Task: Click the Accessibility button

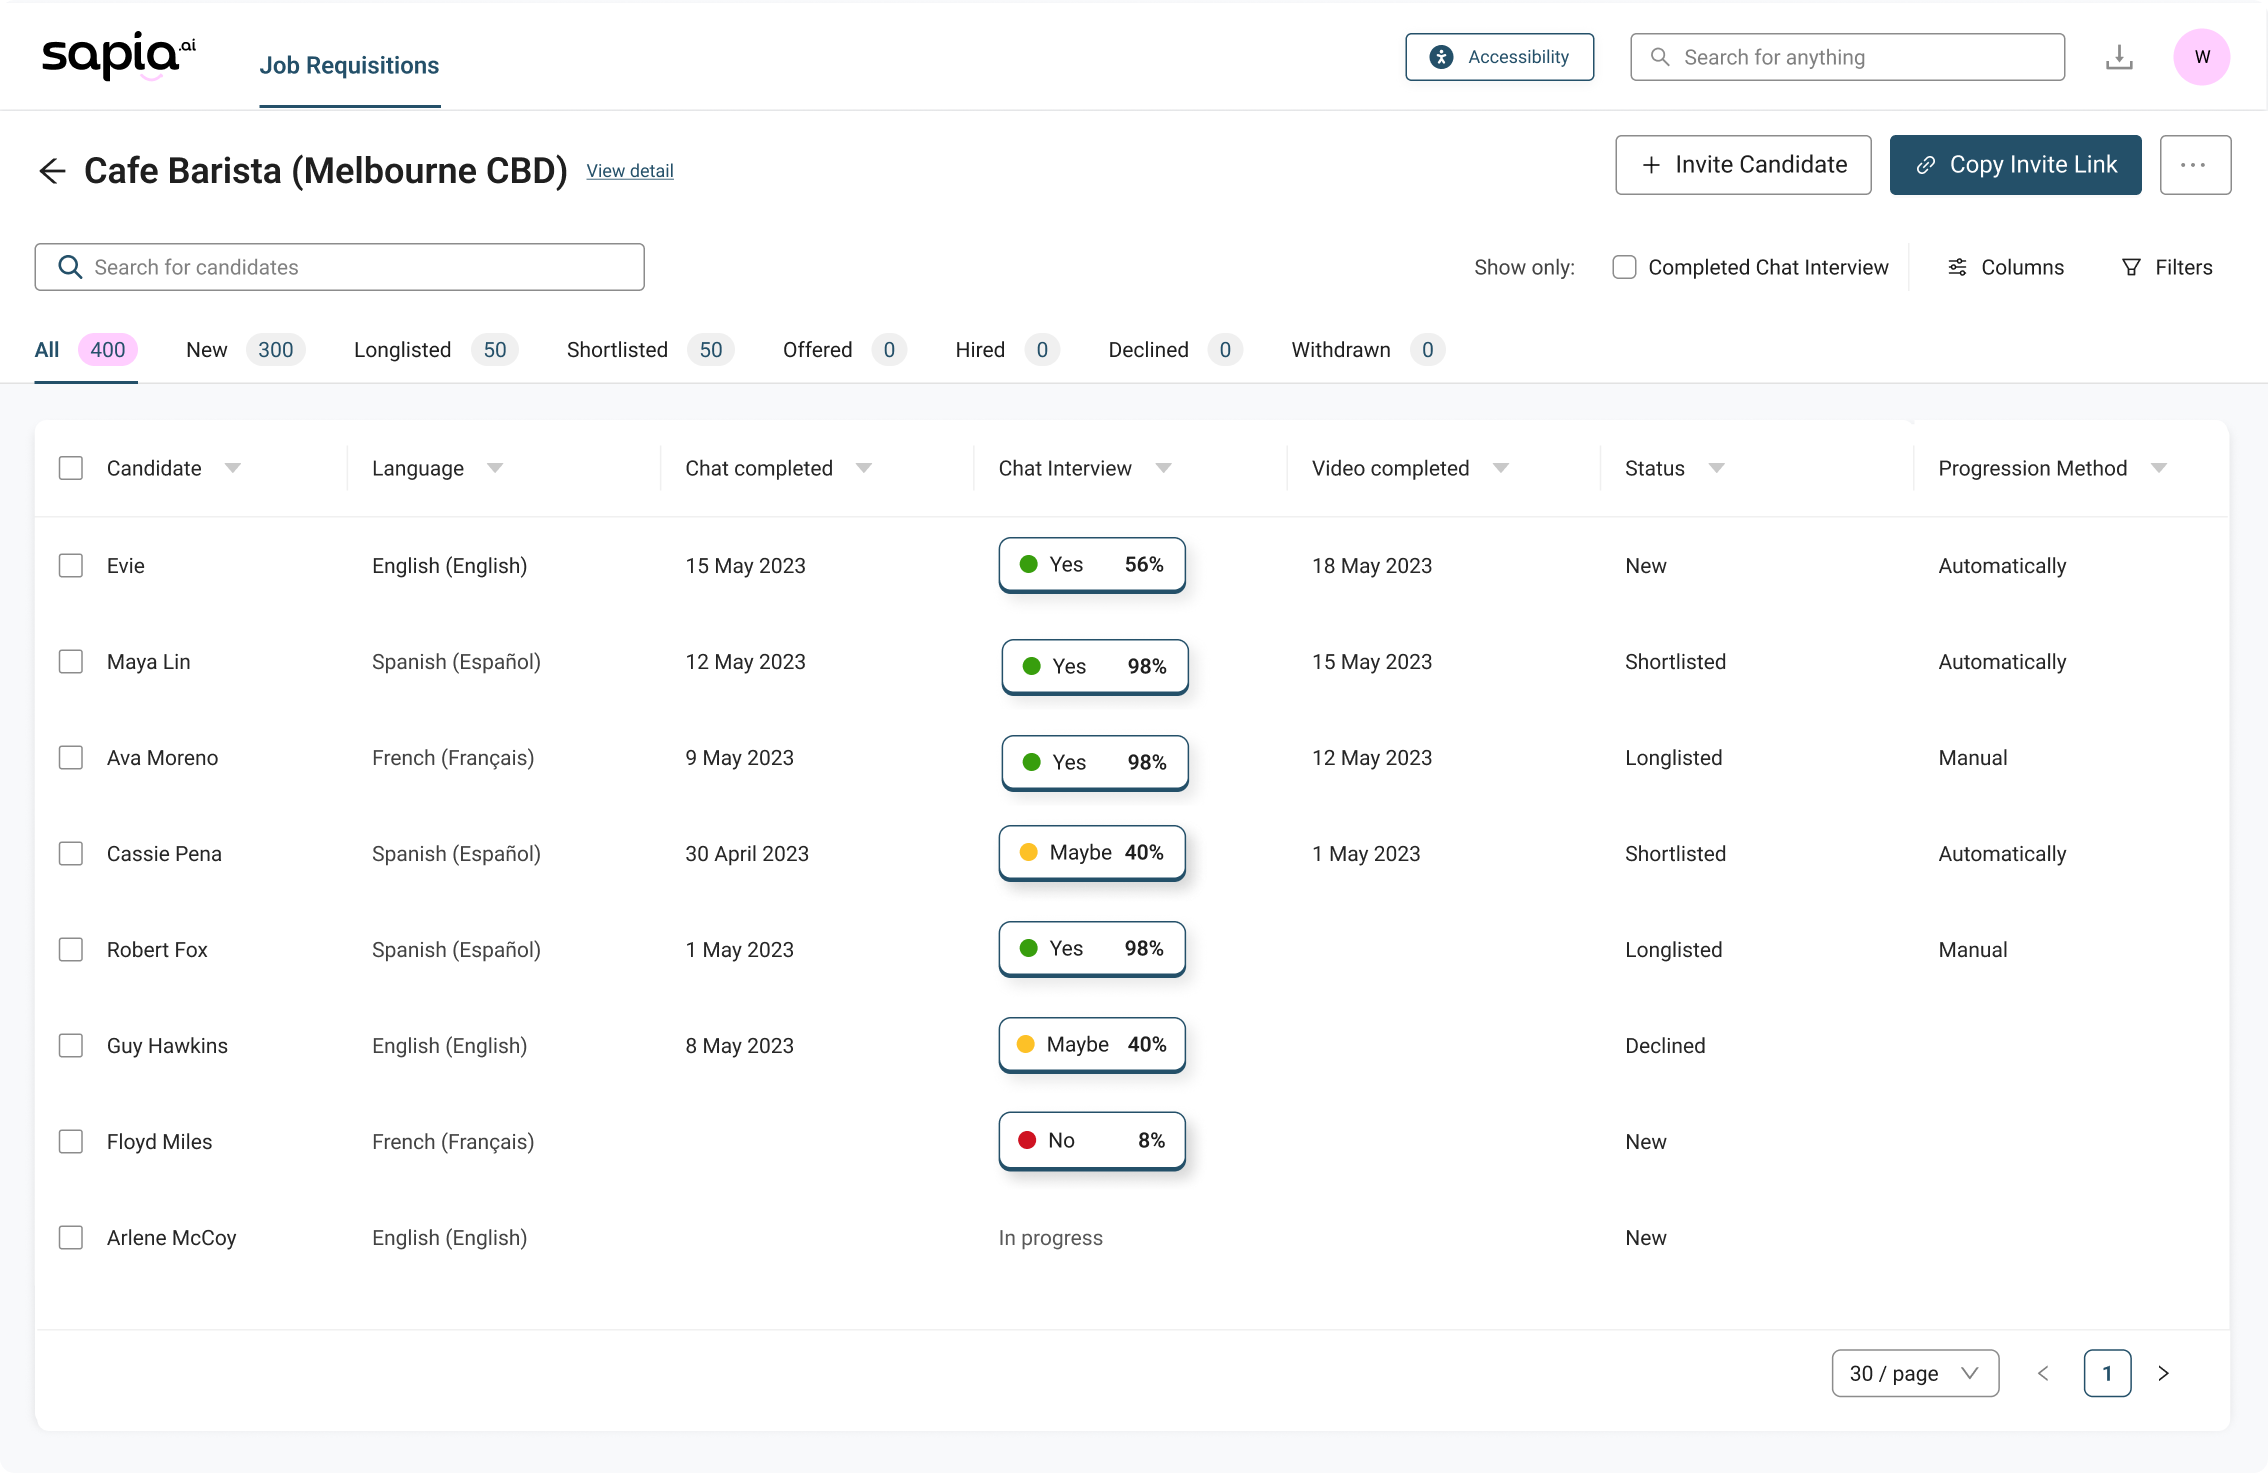Action: click(x=1499, y=57)
